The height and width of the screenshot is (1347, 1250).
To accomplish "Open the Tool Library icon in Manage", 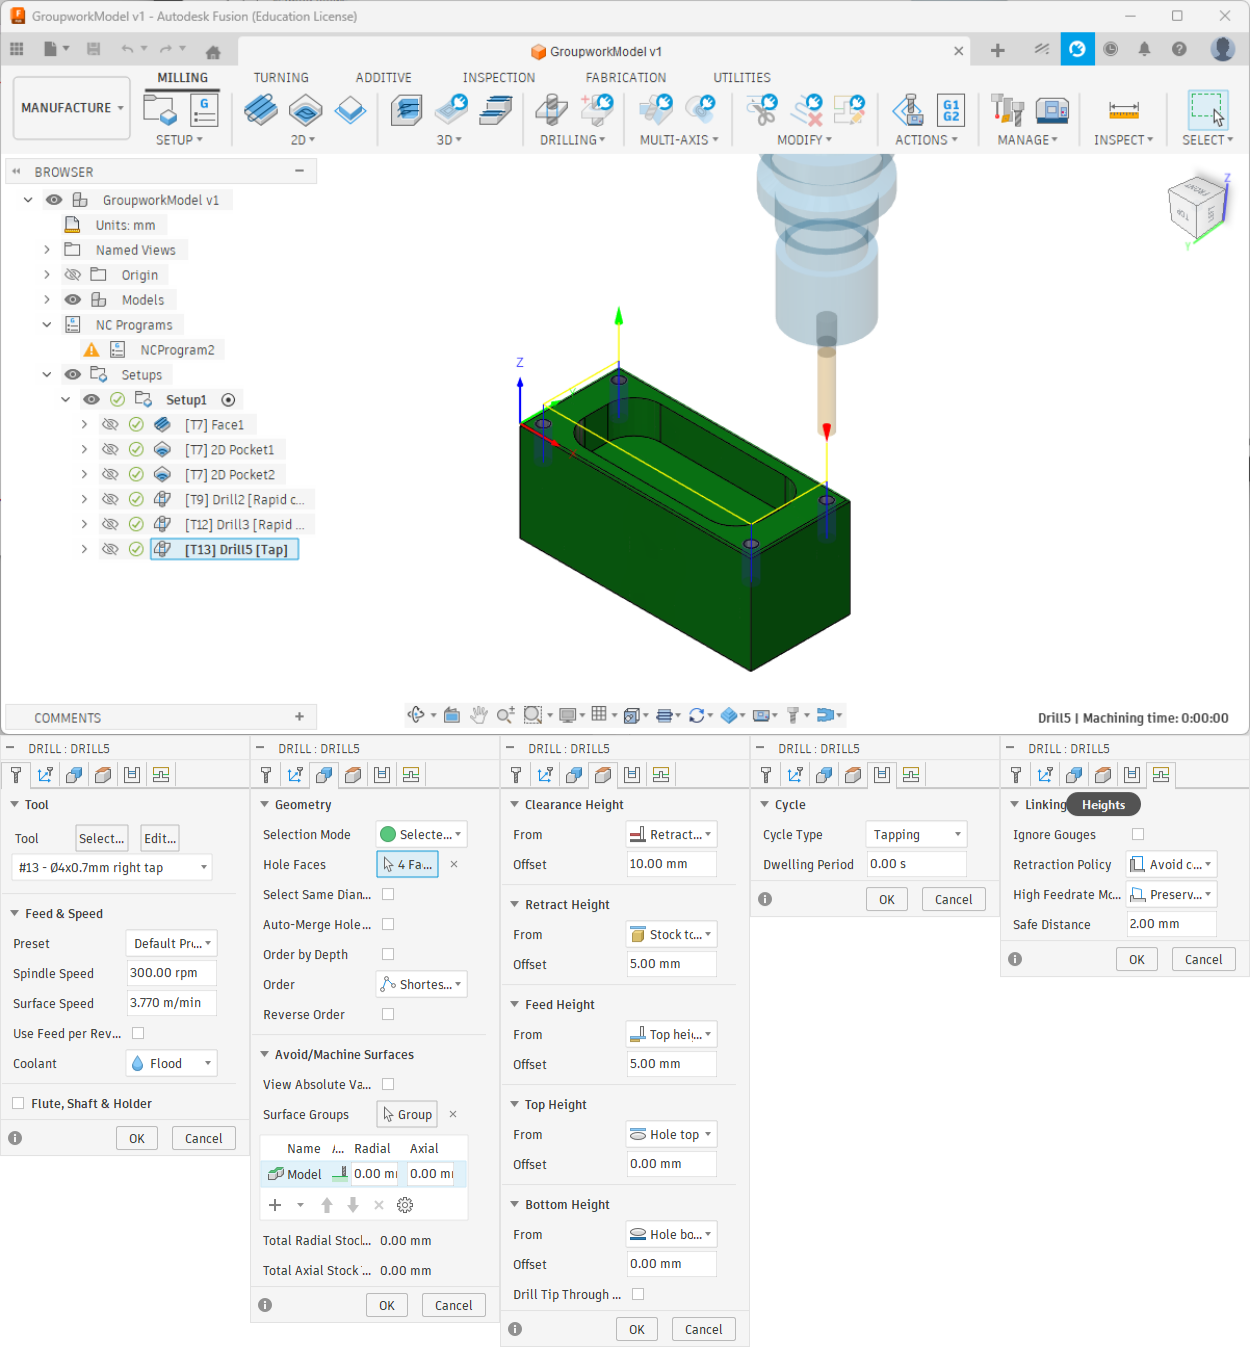I will click(1007, 109).
